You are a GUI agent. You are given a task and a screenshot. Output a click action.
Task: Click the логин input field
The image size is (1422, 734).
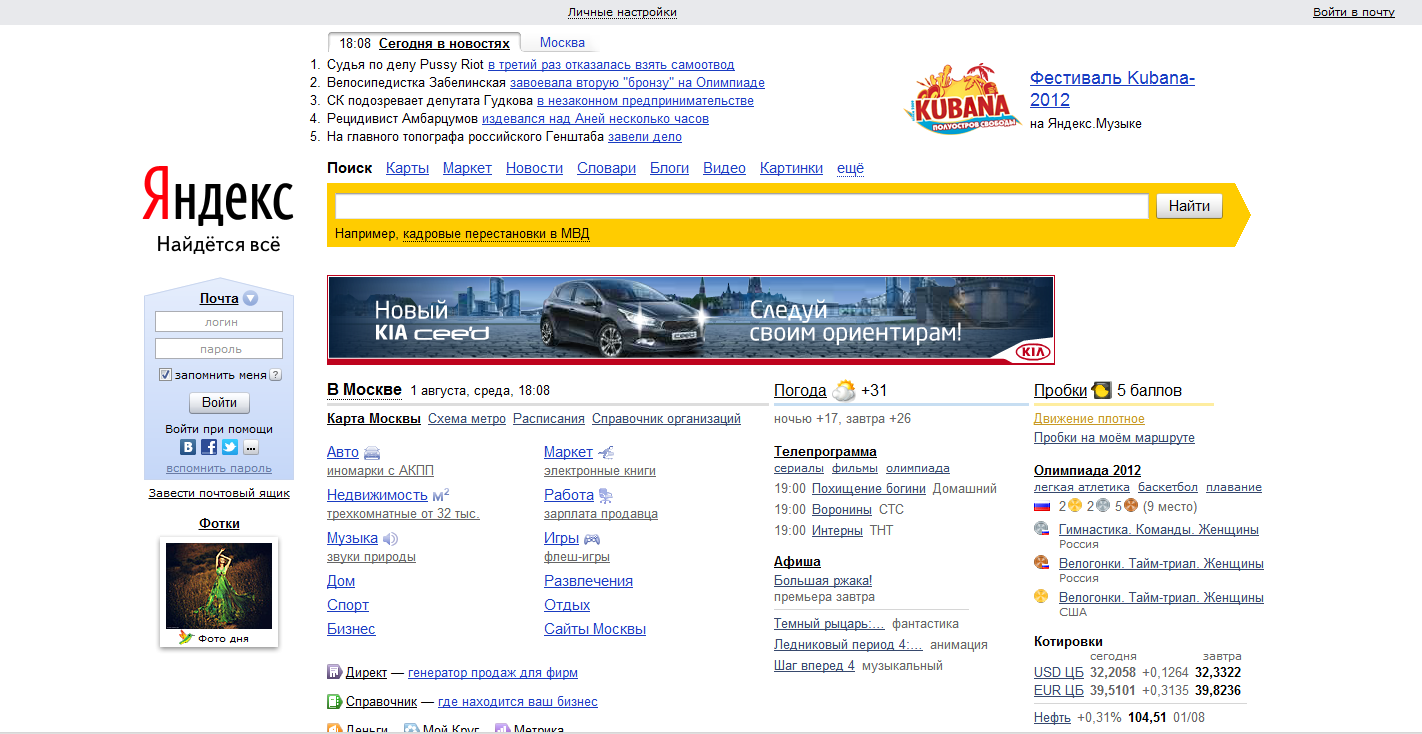point(219,322)
